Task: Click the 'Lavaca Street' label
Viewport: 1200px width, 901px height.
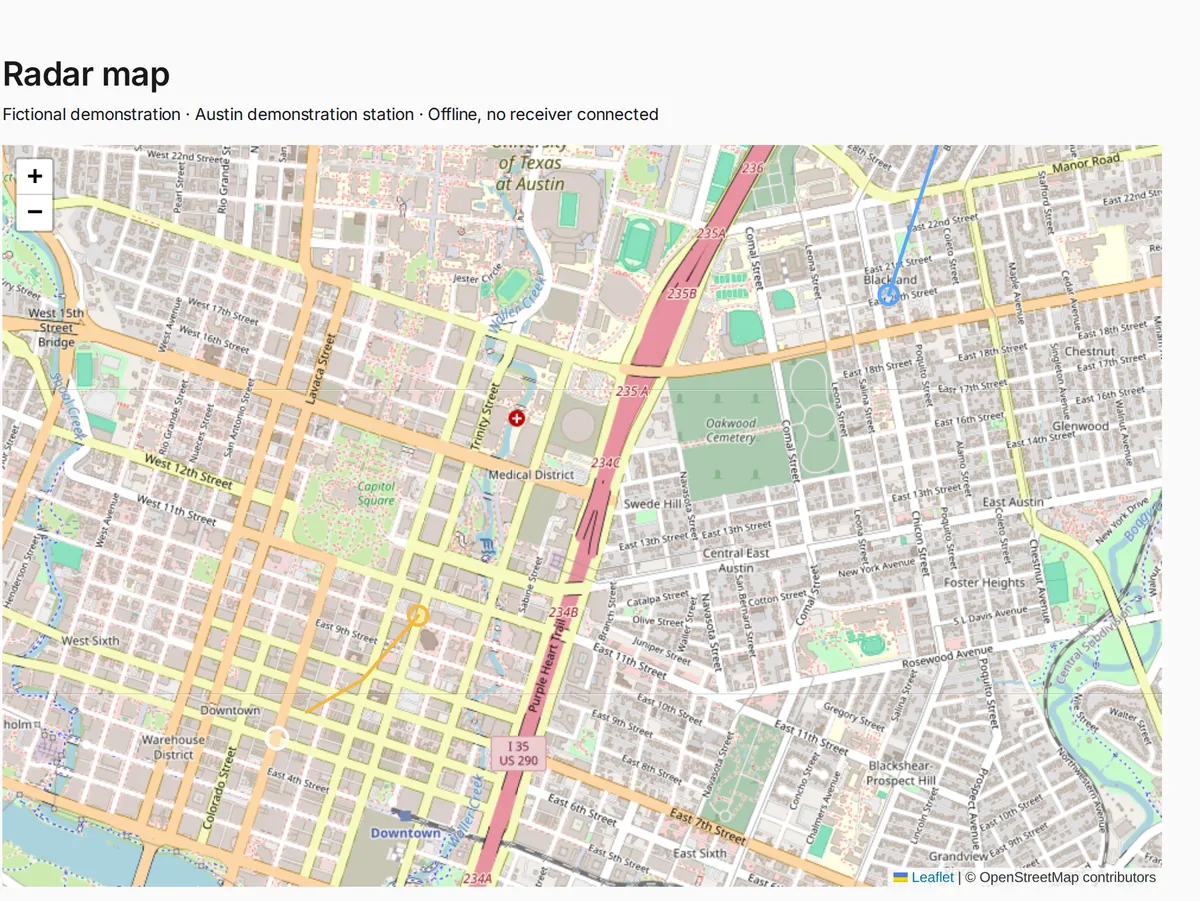Action: (x=322, y=369)
